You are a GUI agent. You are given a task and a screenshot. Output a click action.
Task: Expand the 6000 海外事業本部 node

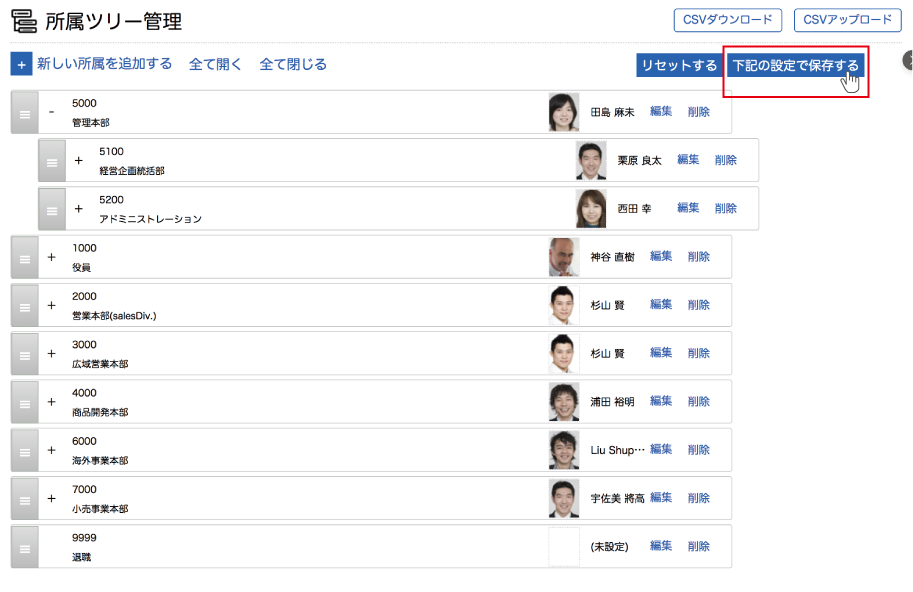pyautogui.click(x=52, y=450)
